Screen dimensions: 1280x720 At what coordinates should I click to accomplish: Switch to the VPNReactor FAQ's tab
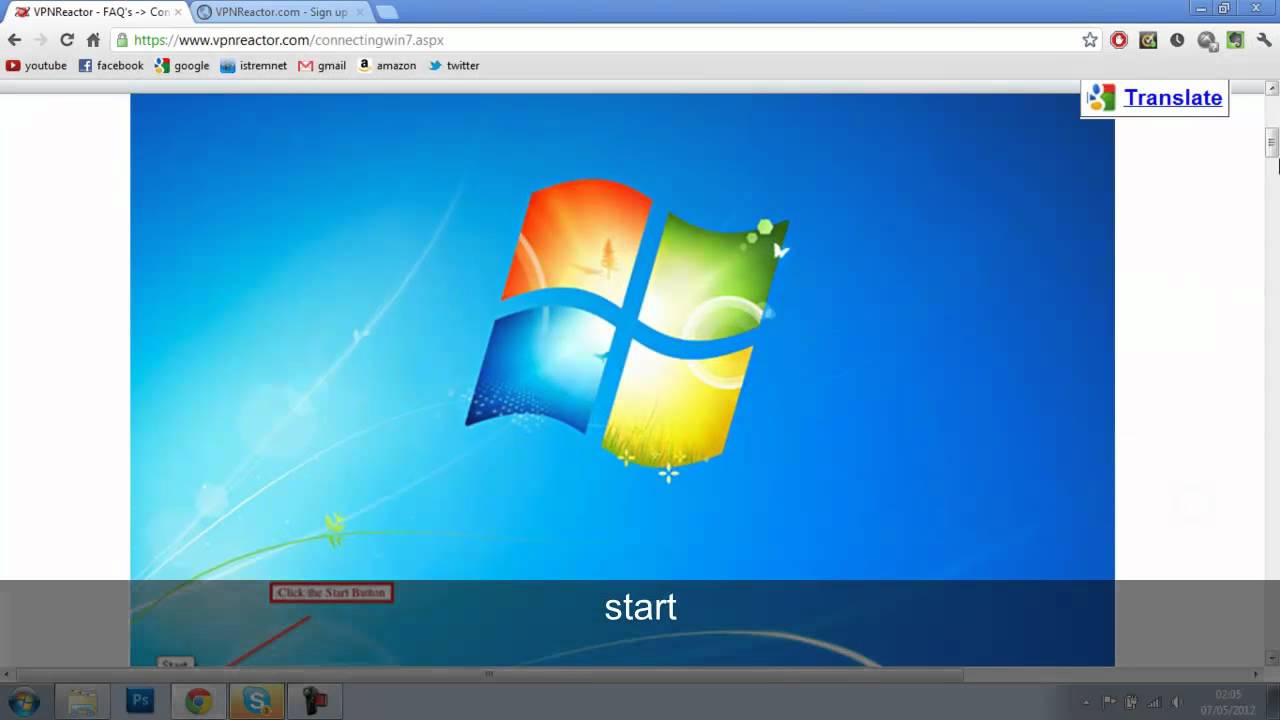96,12
